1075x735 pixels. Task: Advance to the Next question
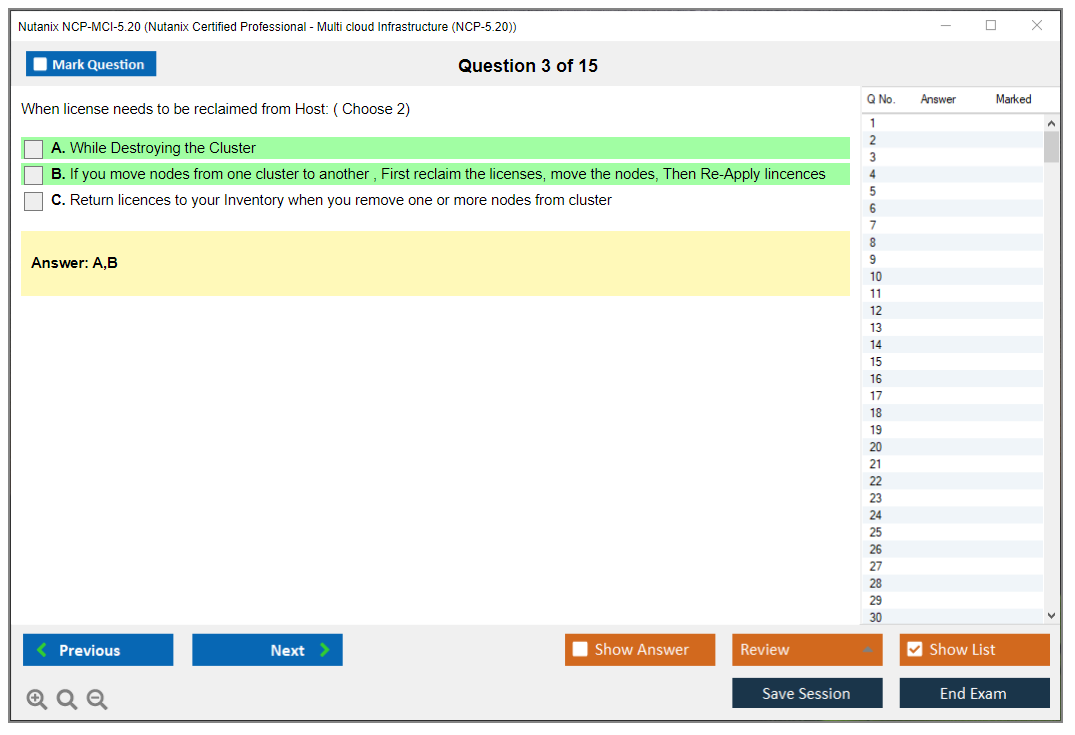[267, 650]
